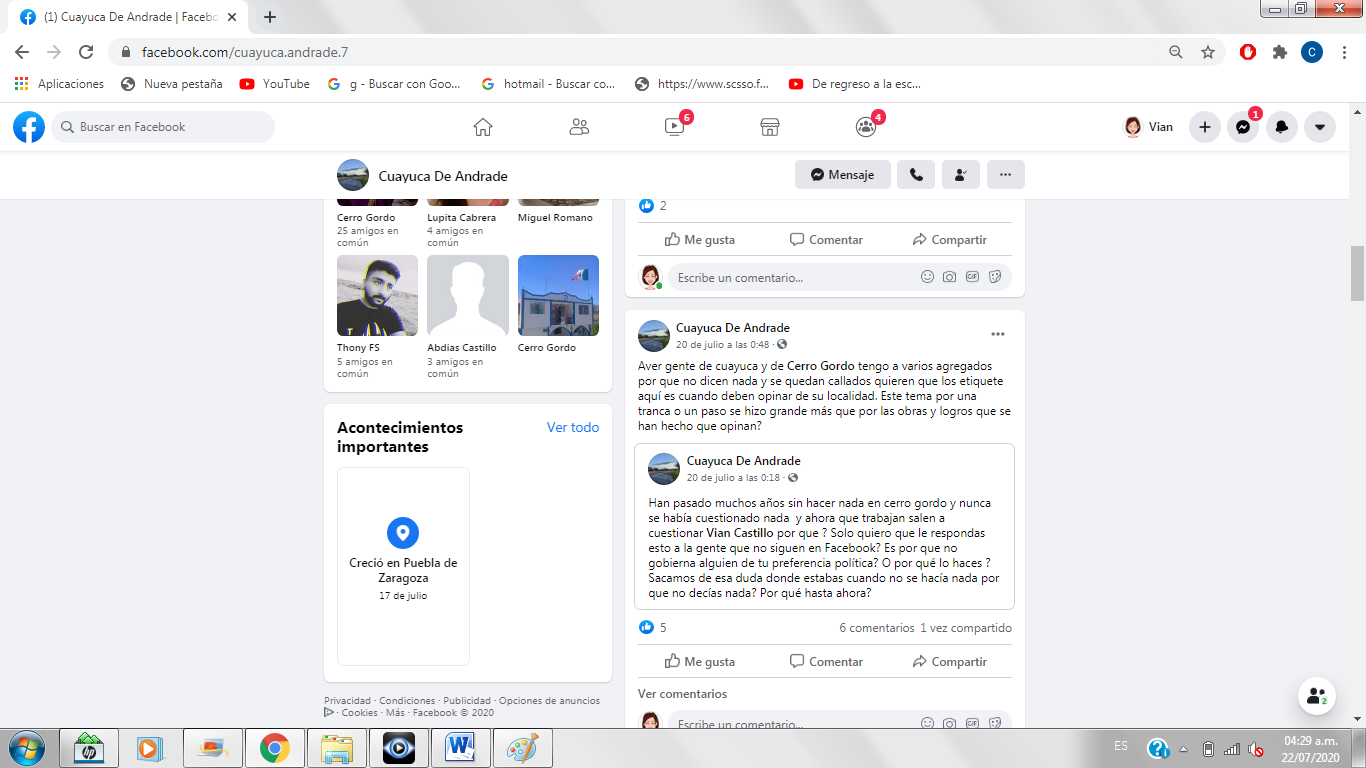Viewport: 1366px width, 768px height.
Task: Go back with the browser back arrow
Action: 22,52
